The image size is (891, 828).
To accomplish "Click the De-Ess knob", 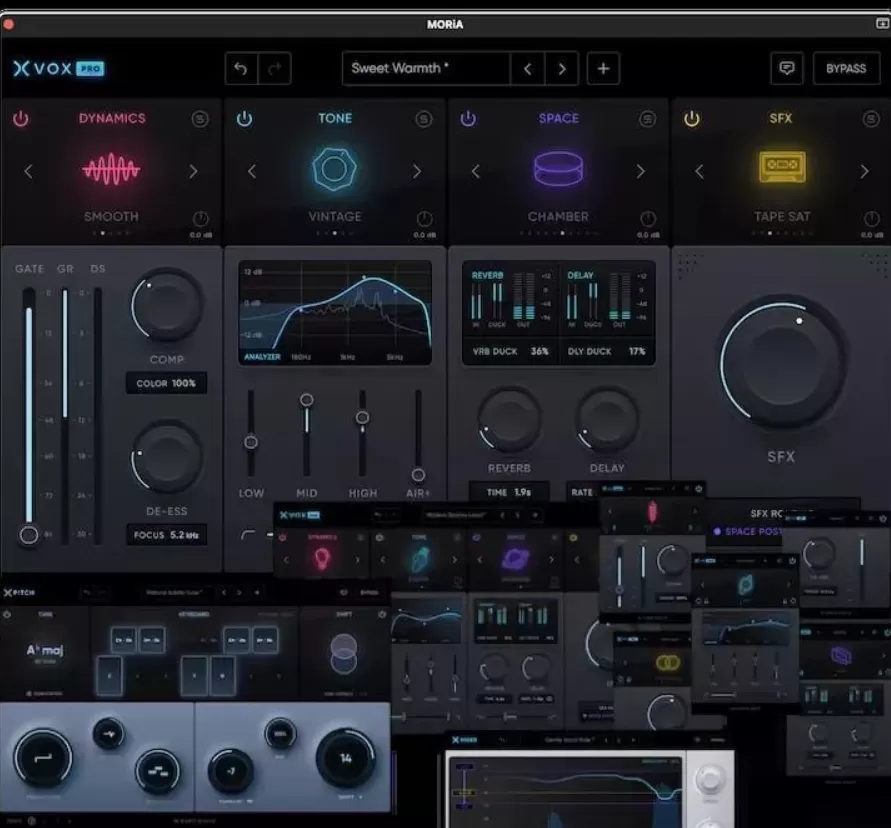I will click(x=166, y=457).
